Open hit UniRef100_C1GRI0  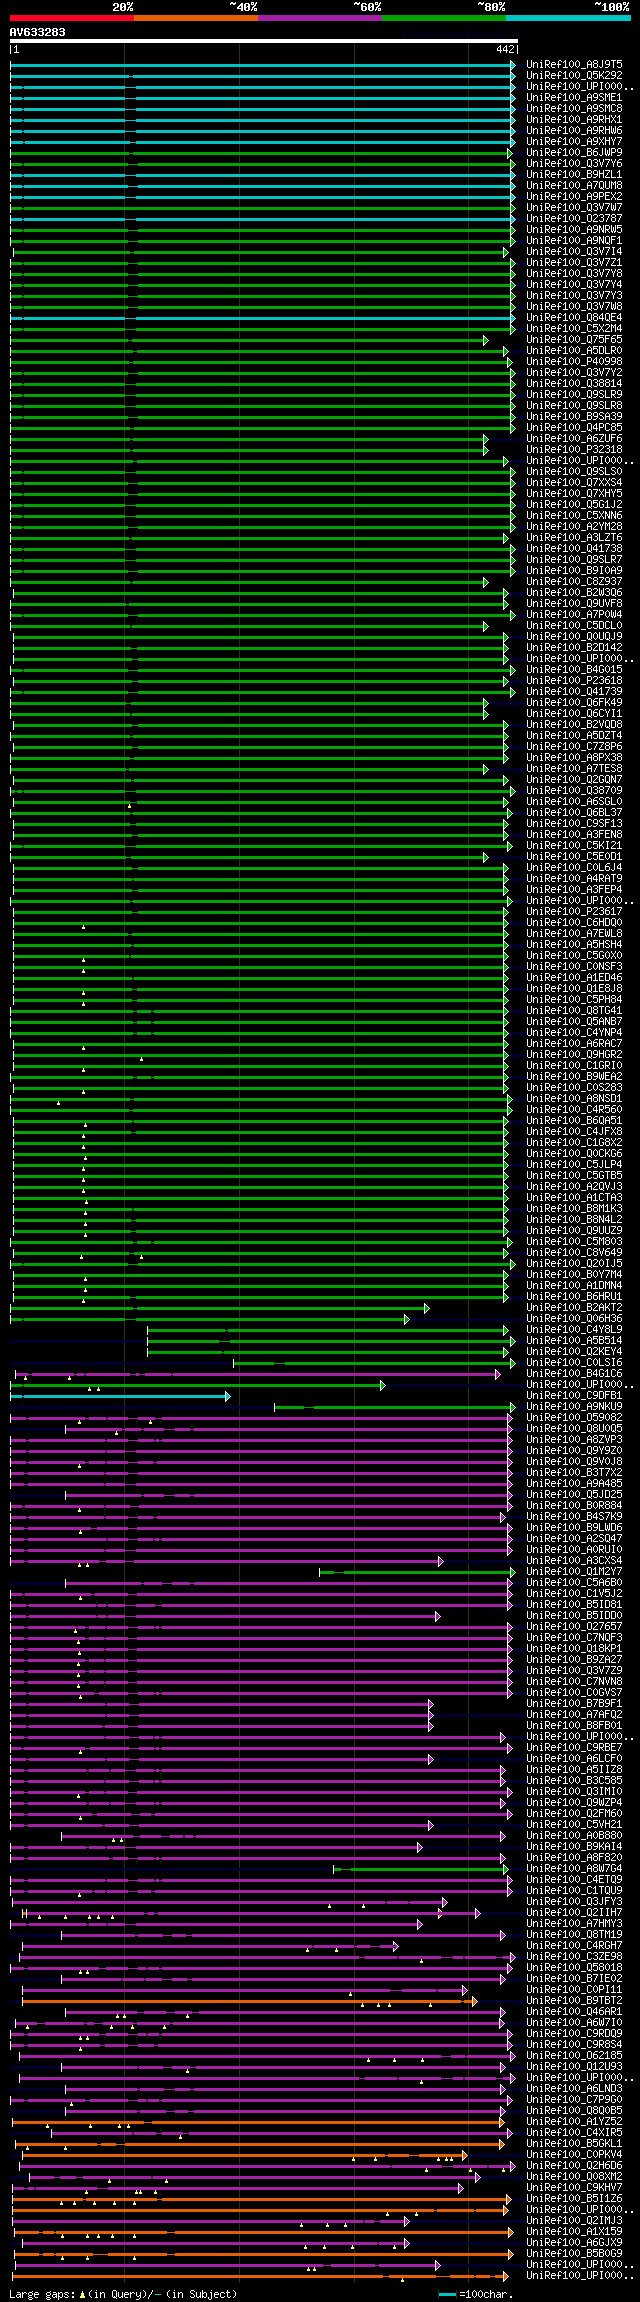pyautogui.click(x=574, y=1065)
